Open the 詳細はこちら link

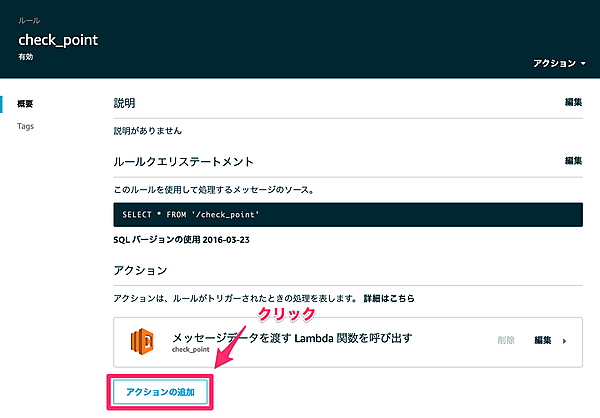(x=389, y=299)
